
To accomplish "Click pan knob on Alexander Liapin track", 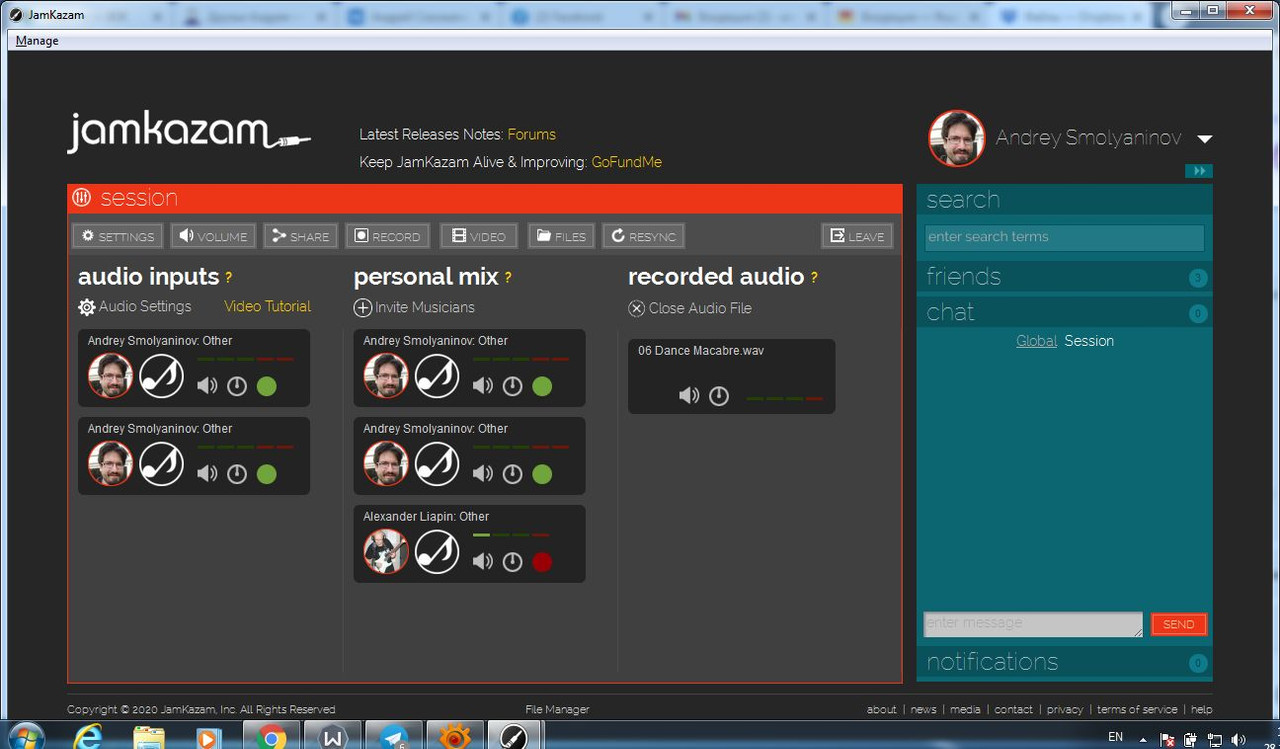I will pyautogui.click(x=513, y=562).
